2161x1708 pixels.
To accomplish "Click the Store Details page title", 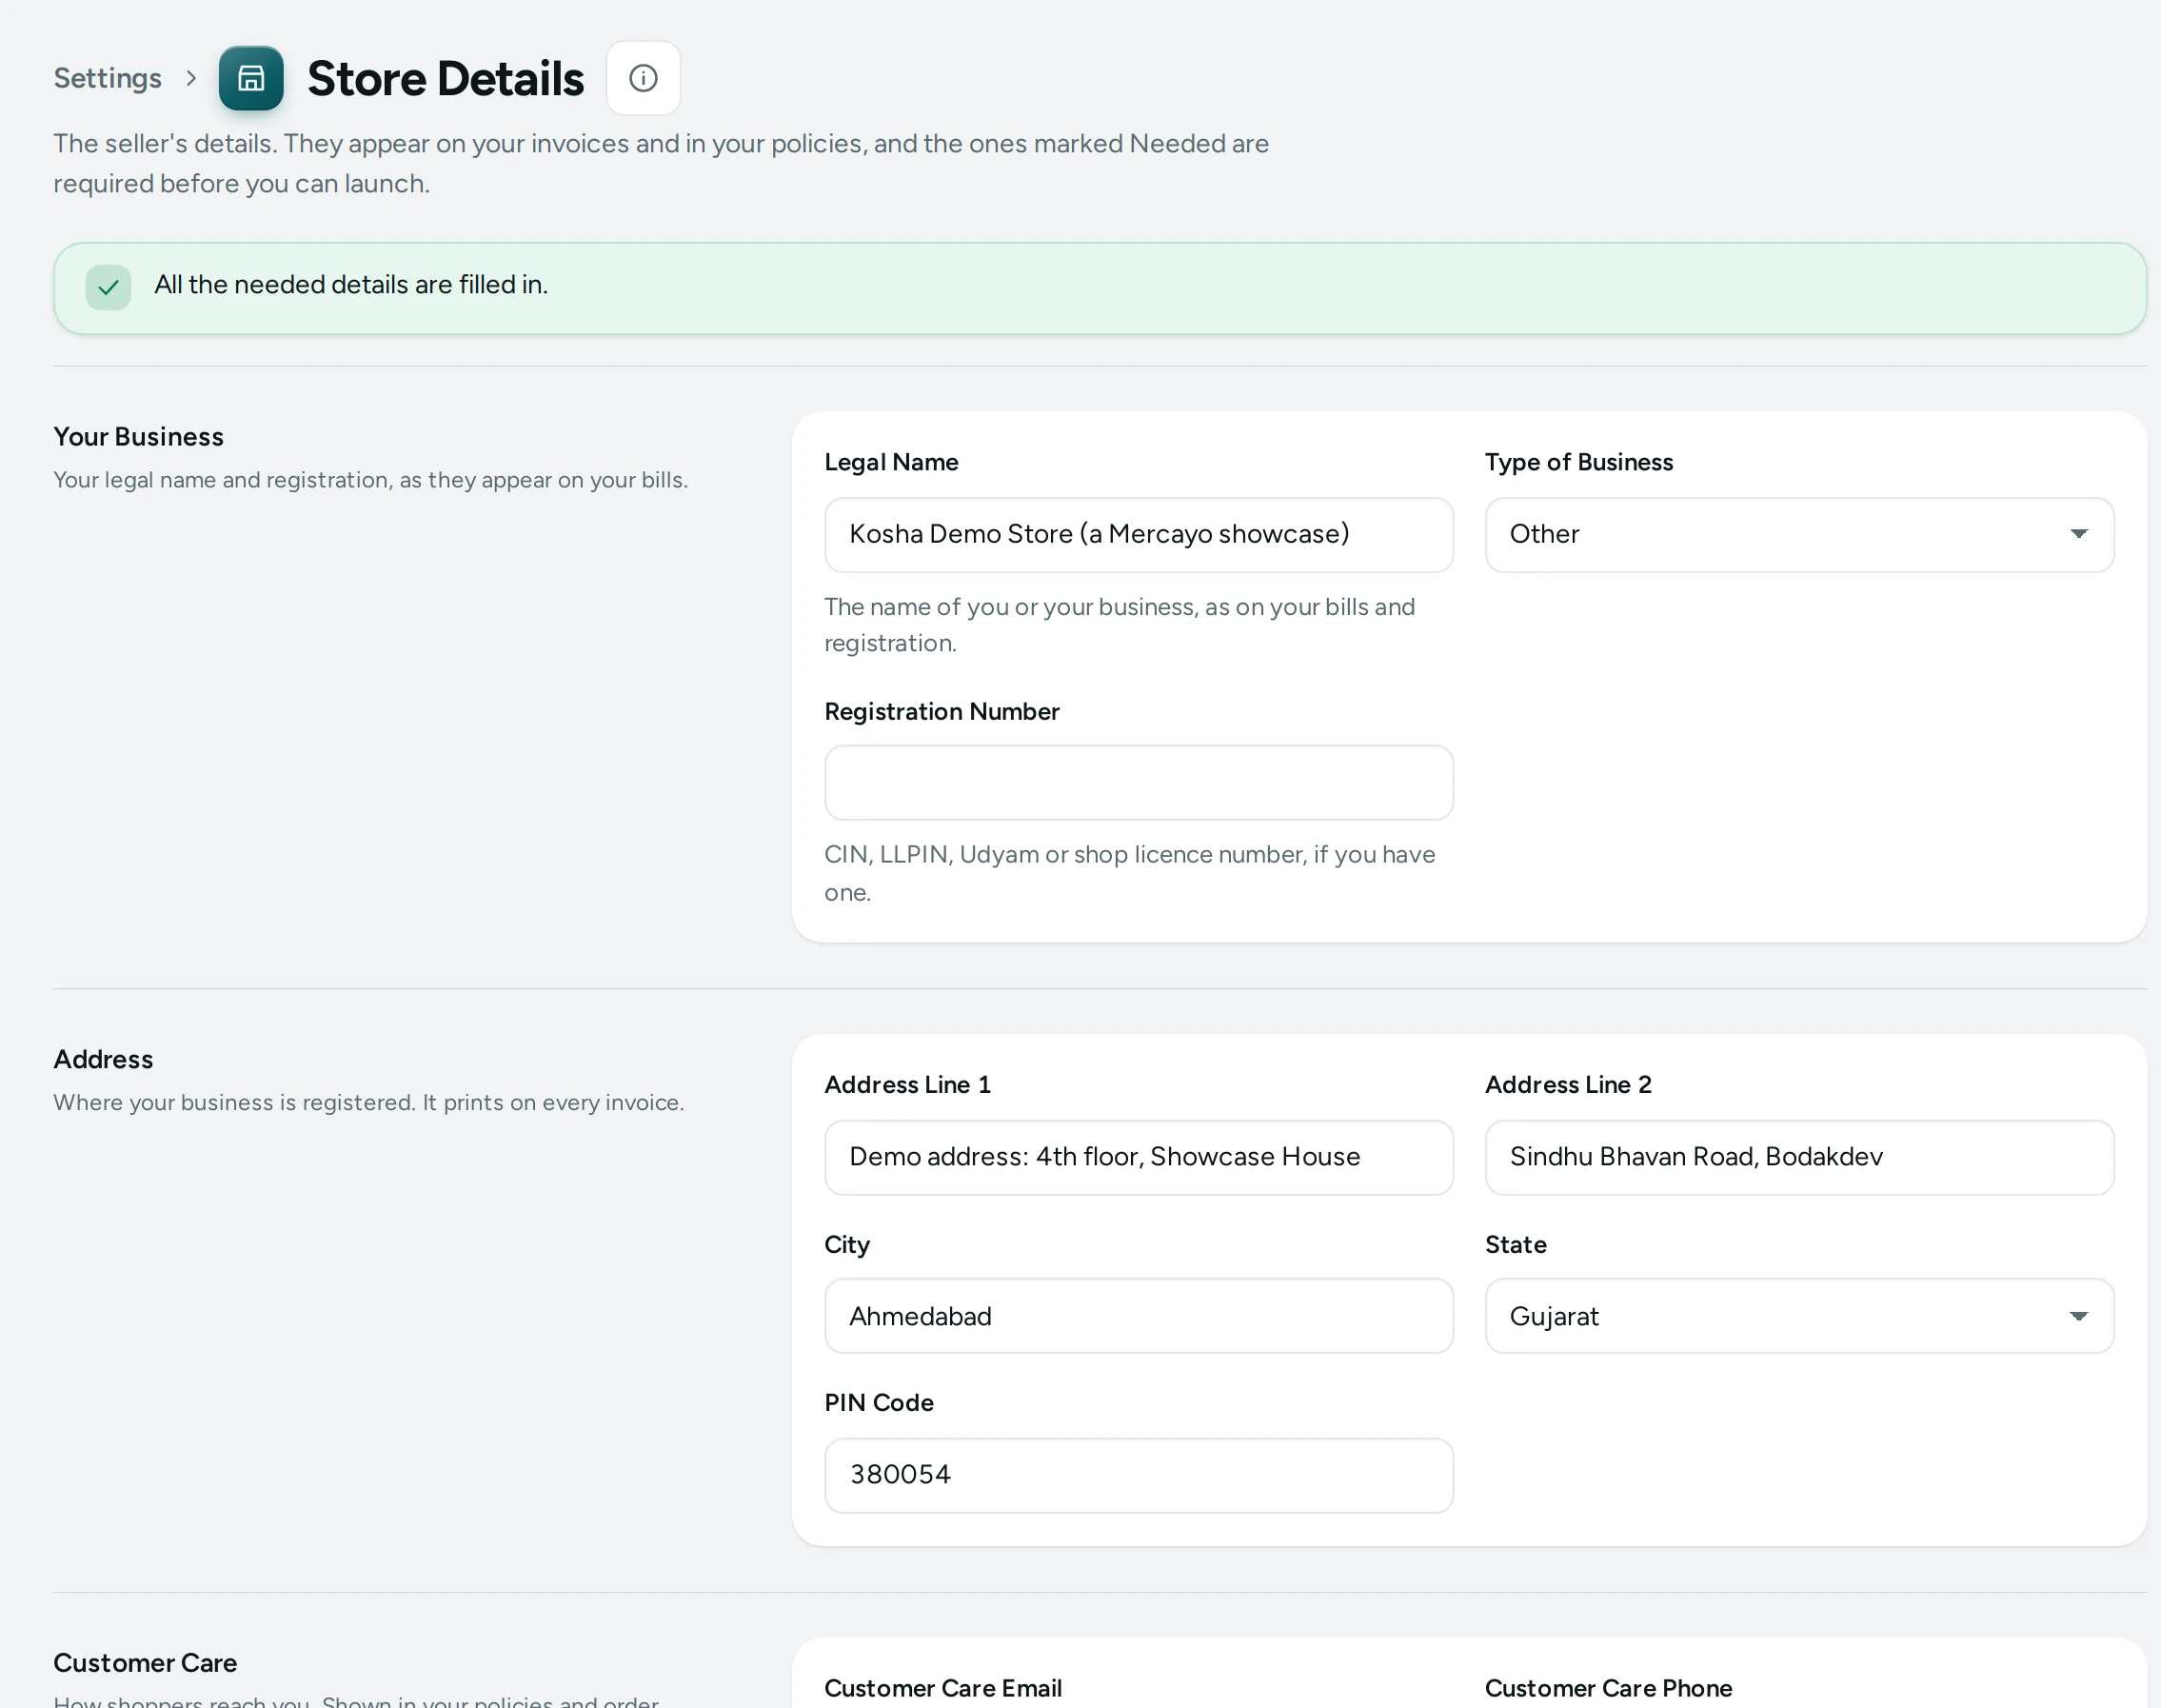I will pyautogui.click(x=445, y=78).
